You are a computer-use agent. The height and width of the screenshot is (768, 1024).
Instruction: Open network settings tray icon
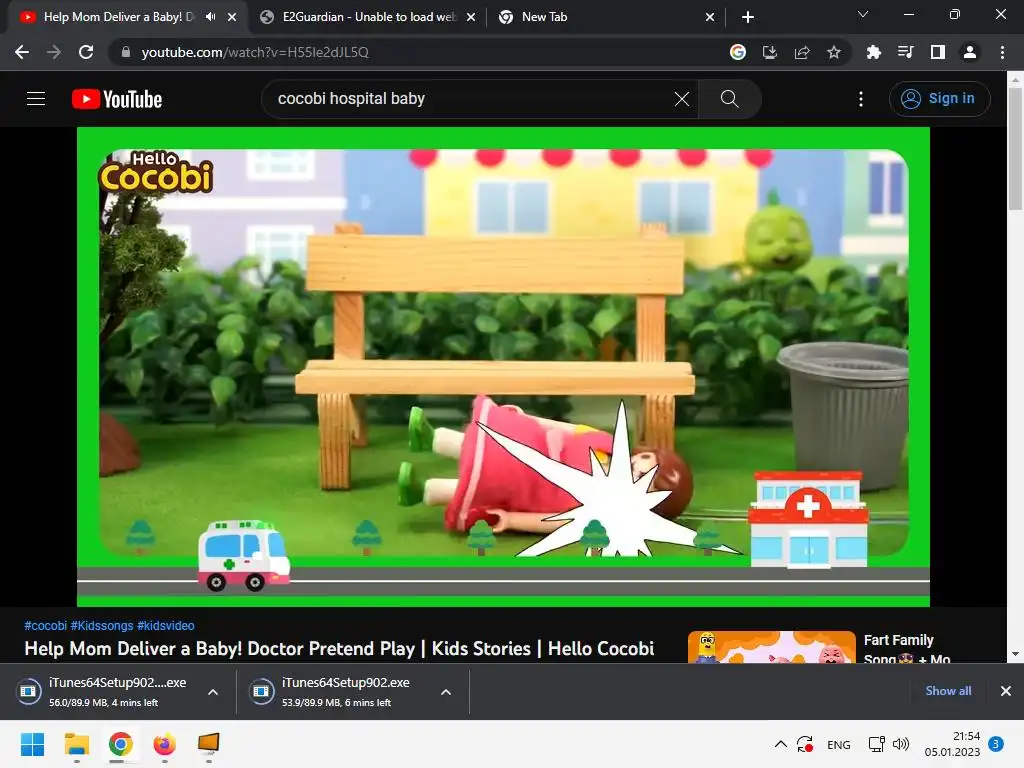[876, 744]
